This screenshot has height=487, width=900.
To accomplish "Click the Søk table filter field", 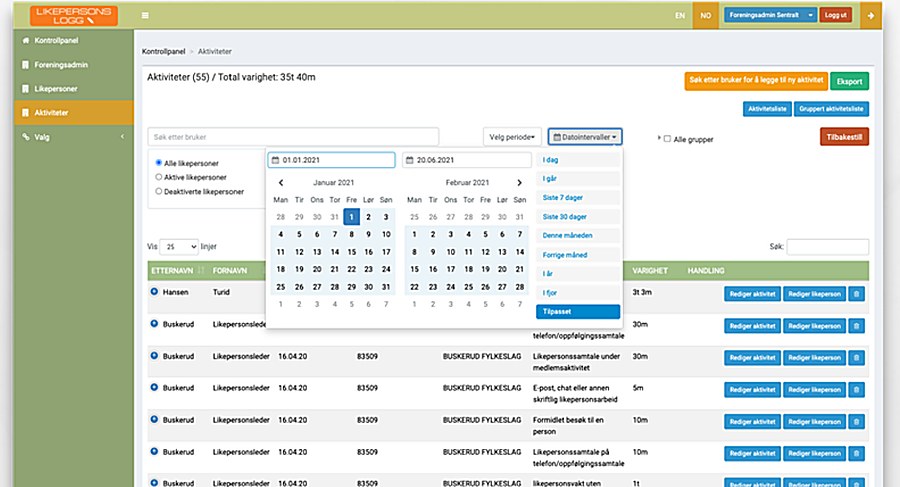I will (828, 246).
